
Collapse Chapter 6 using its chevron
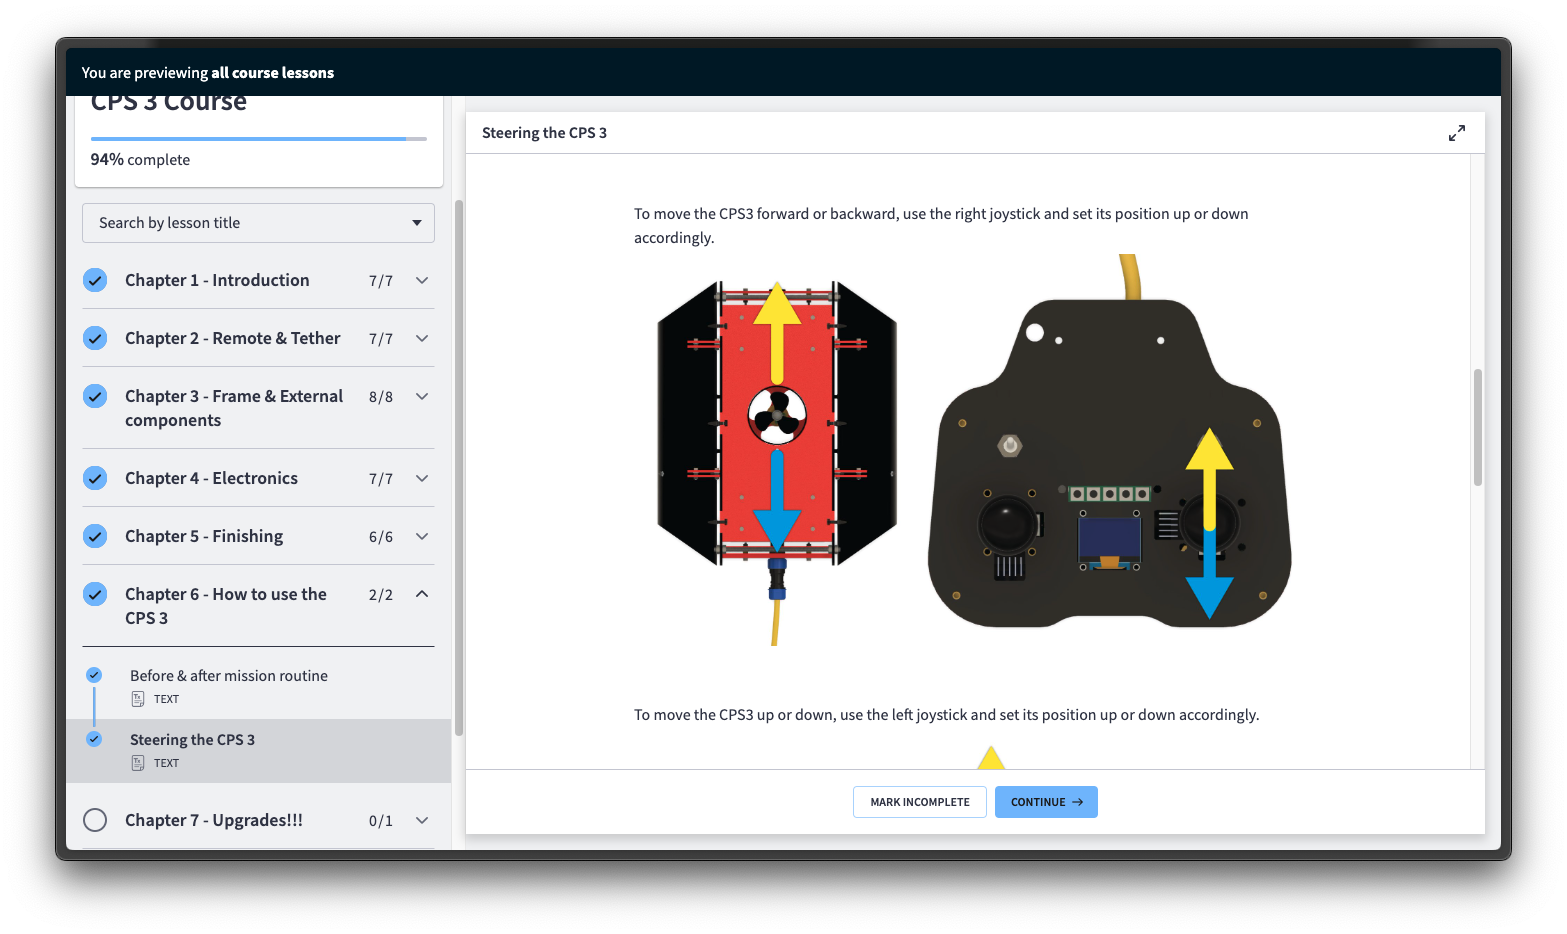(x=422, y=594)
